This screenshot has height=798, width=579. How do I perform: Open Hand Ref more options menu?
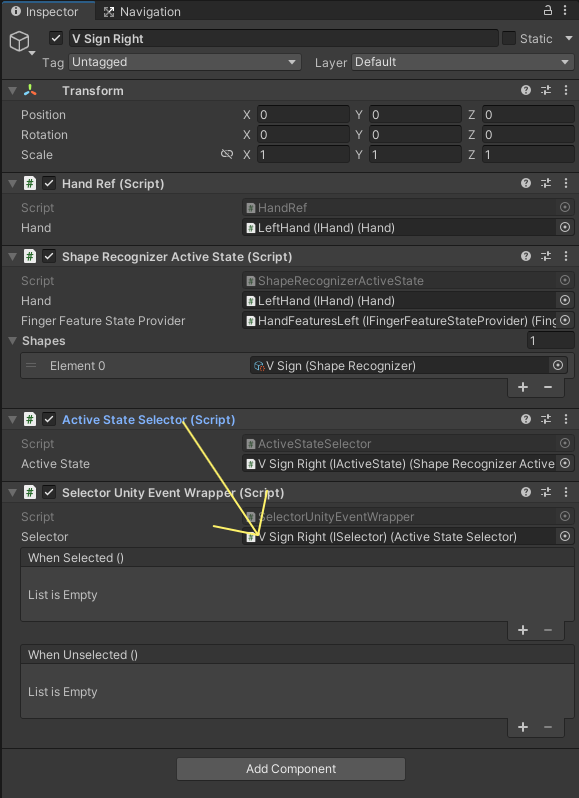[566, 184]
